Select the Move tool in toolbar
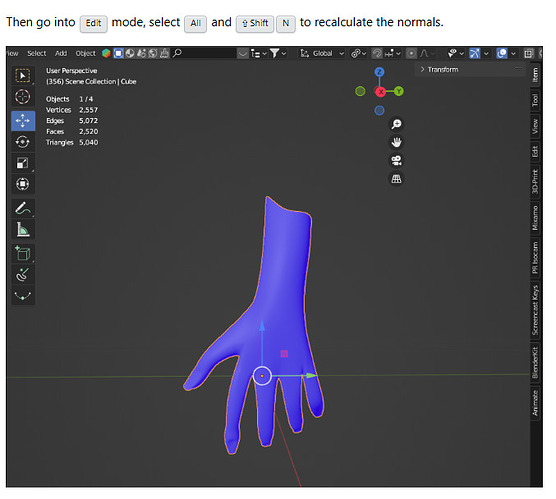The height and width of the screenshot is (499, 556). 23,121
